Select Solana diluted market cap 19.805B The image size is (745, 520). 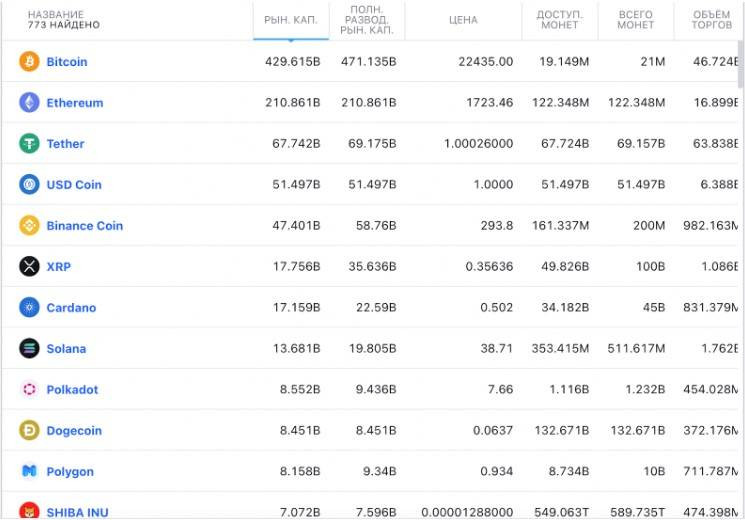tap(372, 349)
